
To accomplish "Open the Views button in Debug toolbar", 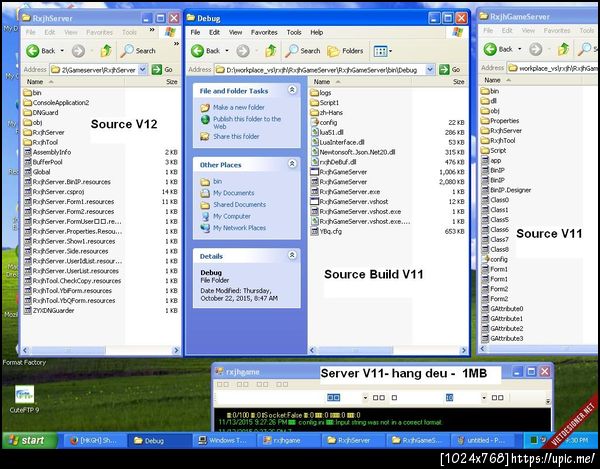I will pyautogui.click(x=382, y=51).
